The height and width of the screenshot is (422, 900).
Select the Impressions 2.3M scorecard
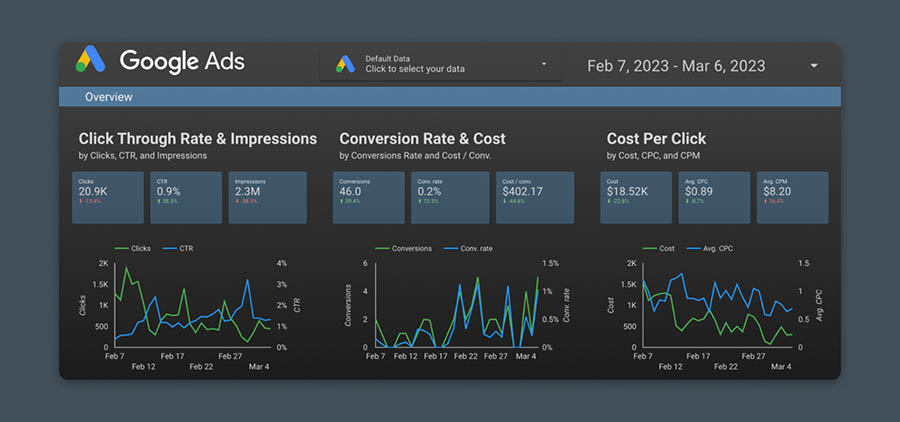click(x=264, y=196)
